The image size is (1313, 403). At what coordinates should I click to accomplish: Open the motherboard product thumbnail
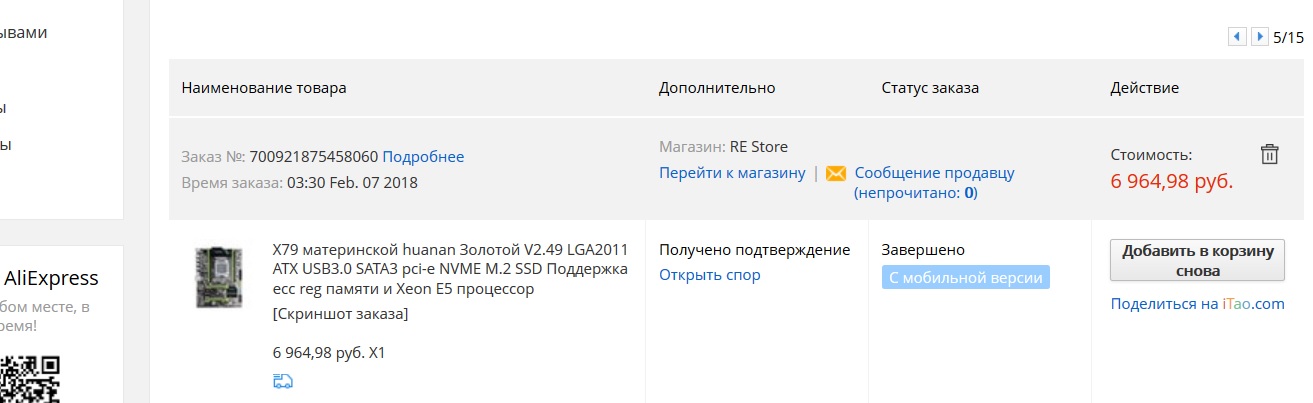pos(218,277)
